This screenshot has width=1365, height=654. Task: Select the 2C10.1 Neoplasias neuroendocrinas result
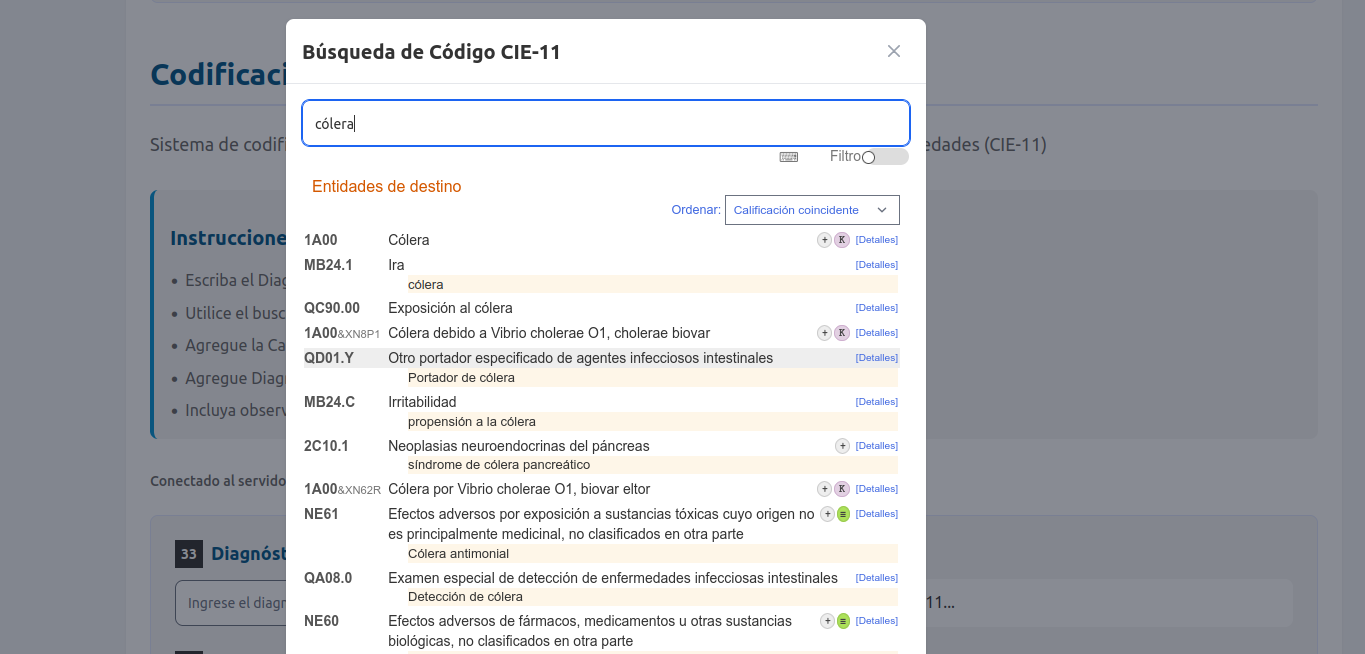tap(518, 446)
